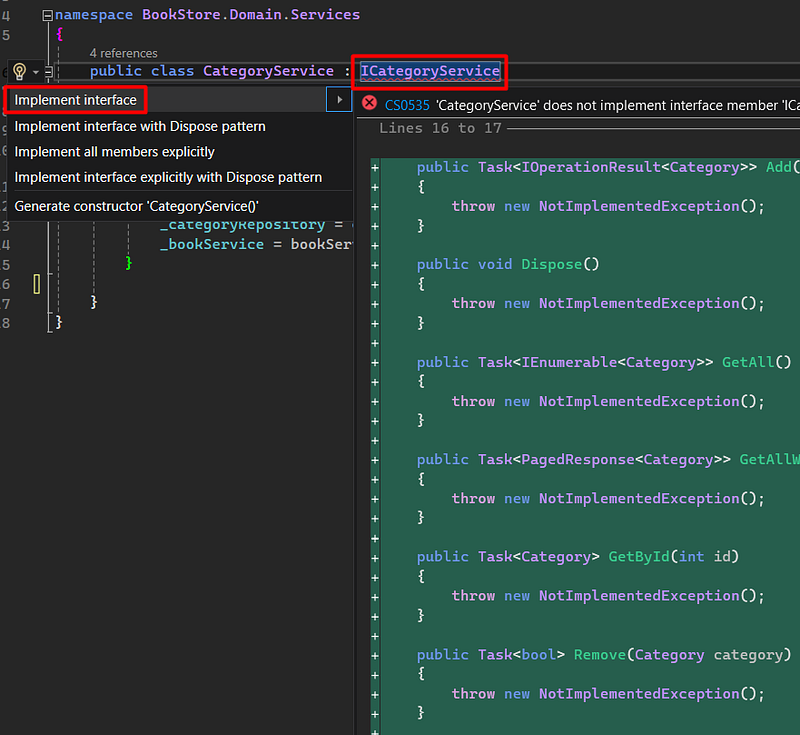Click the error message 'CategoryService' does not implement
Image resolution: width=800 pixels, height=735 pixels.
tap(617, 105)
